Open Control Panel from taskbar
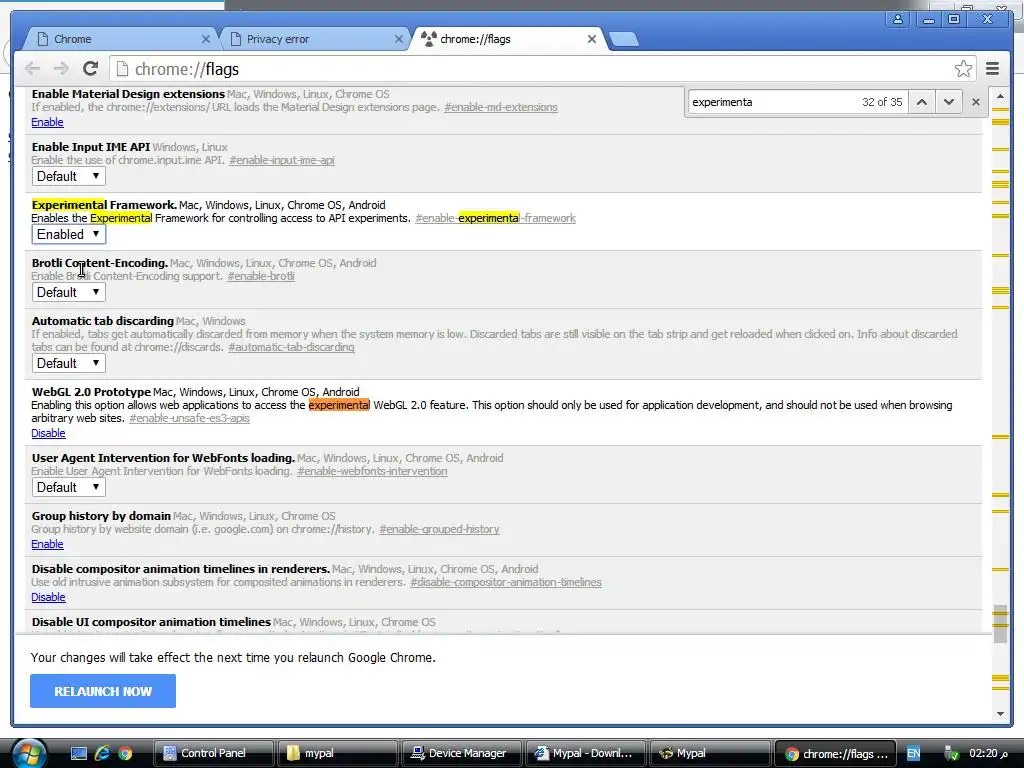Image resolution: width=1024 pixels, height=768 pixels. coord(213,754)
